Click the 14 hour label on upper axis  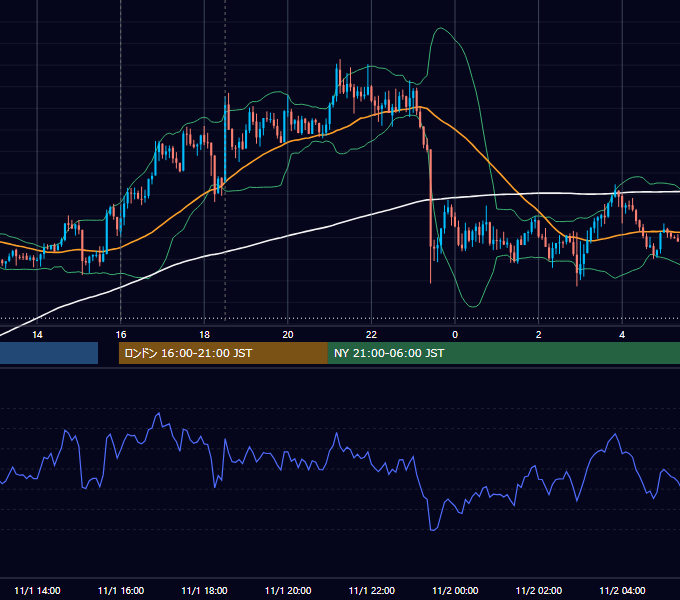point(37,335)
